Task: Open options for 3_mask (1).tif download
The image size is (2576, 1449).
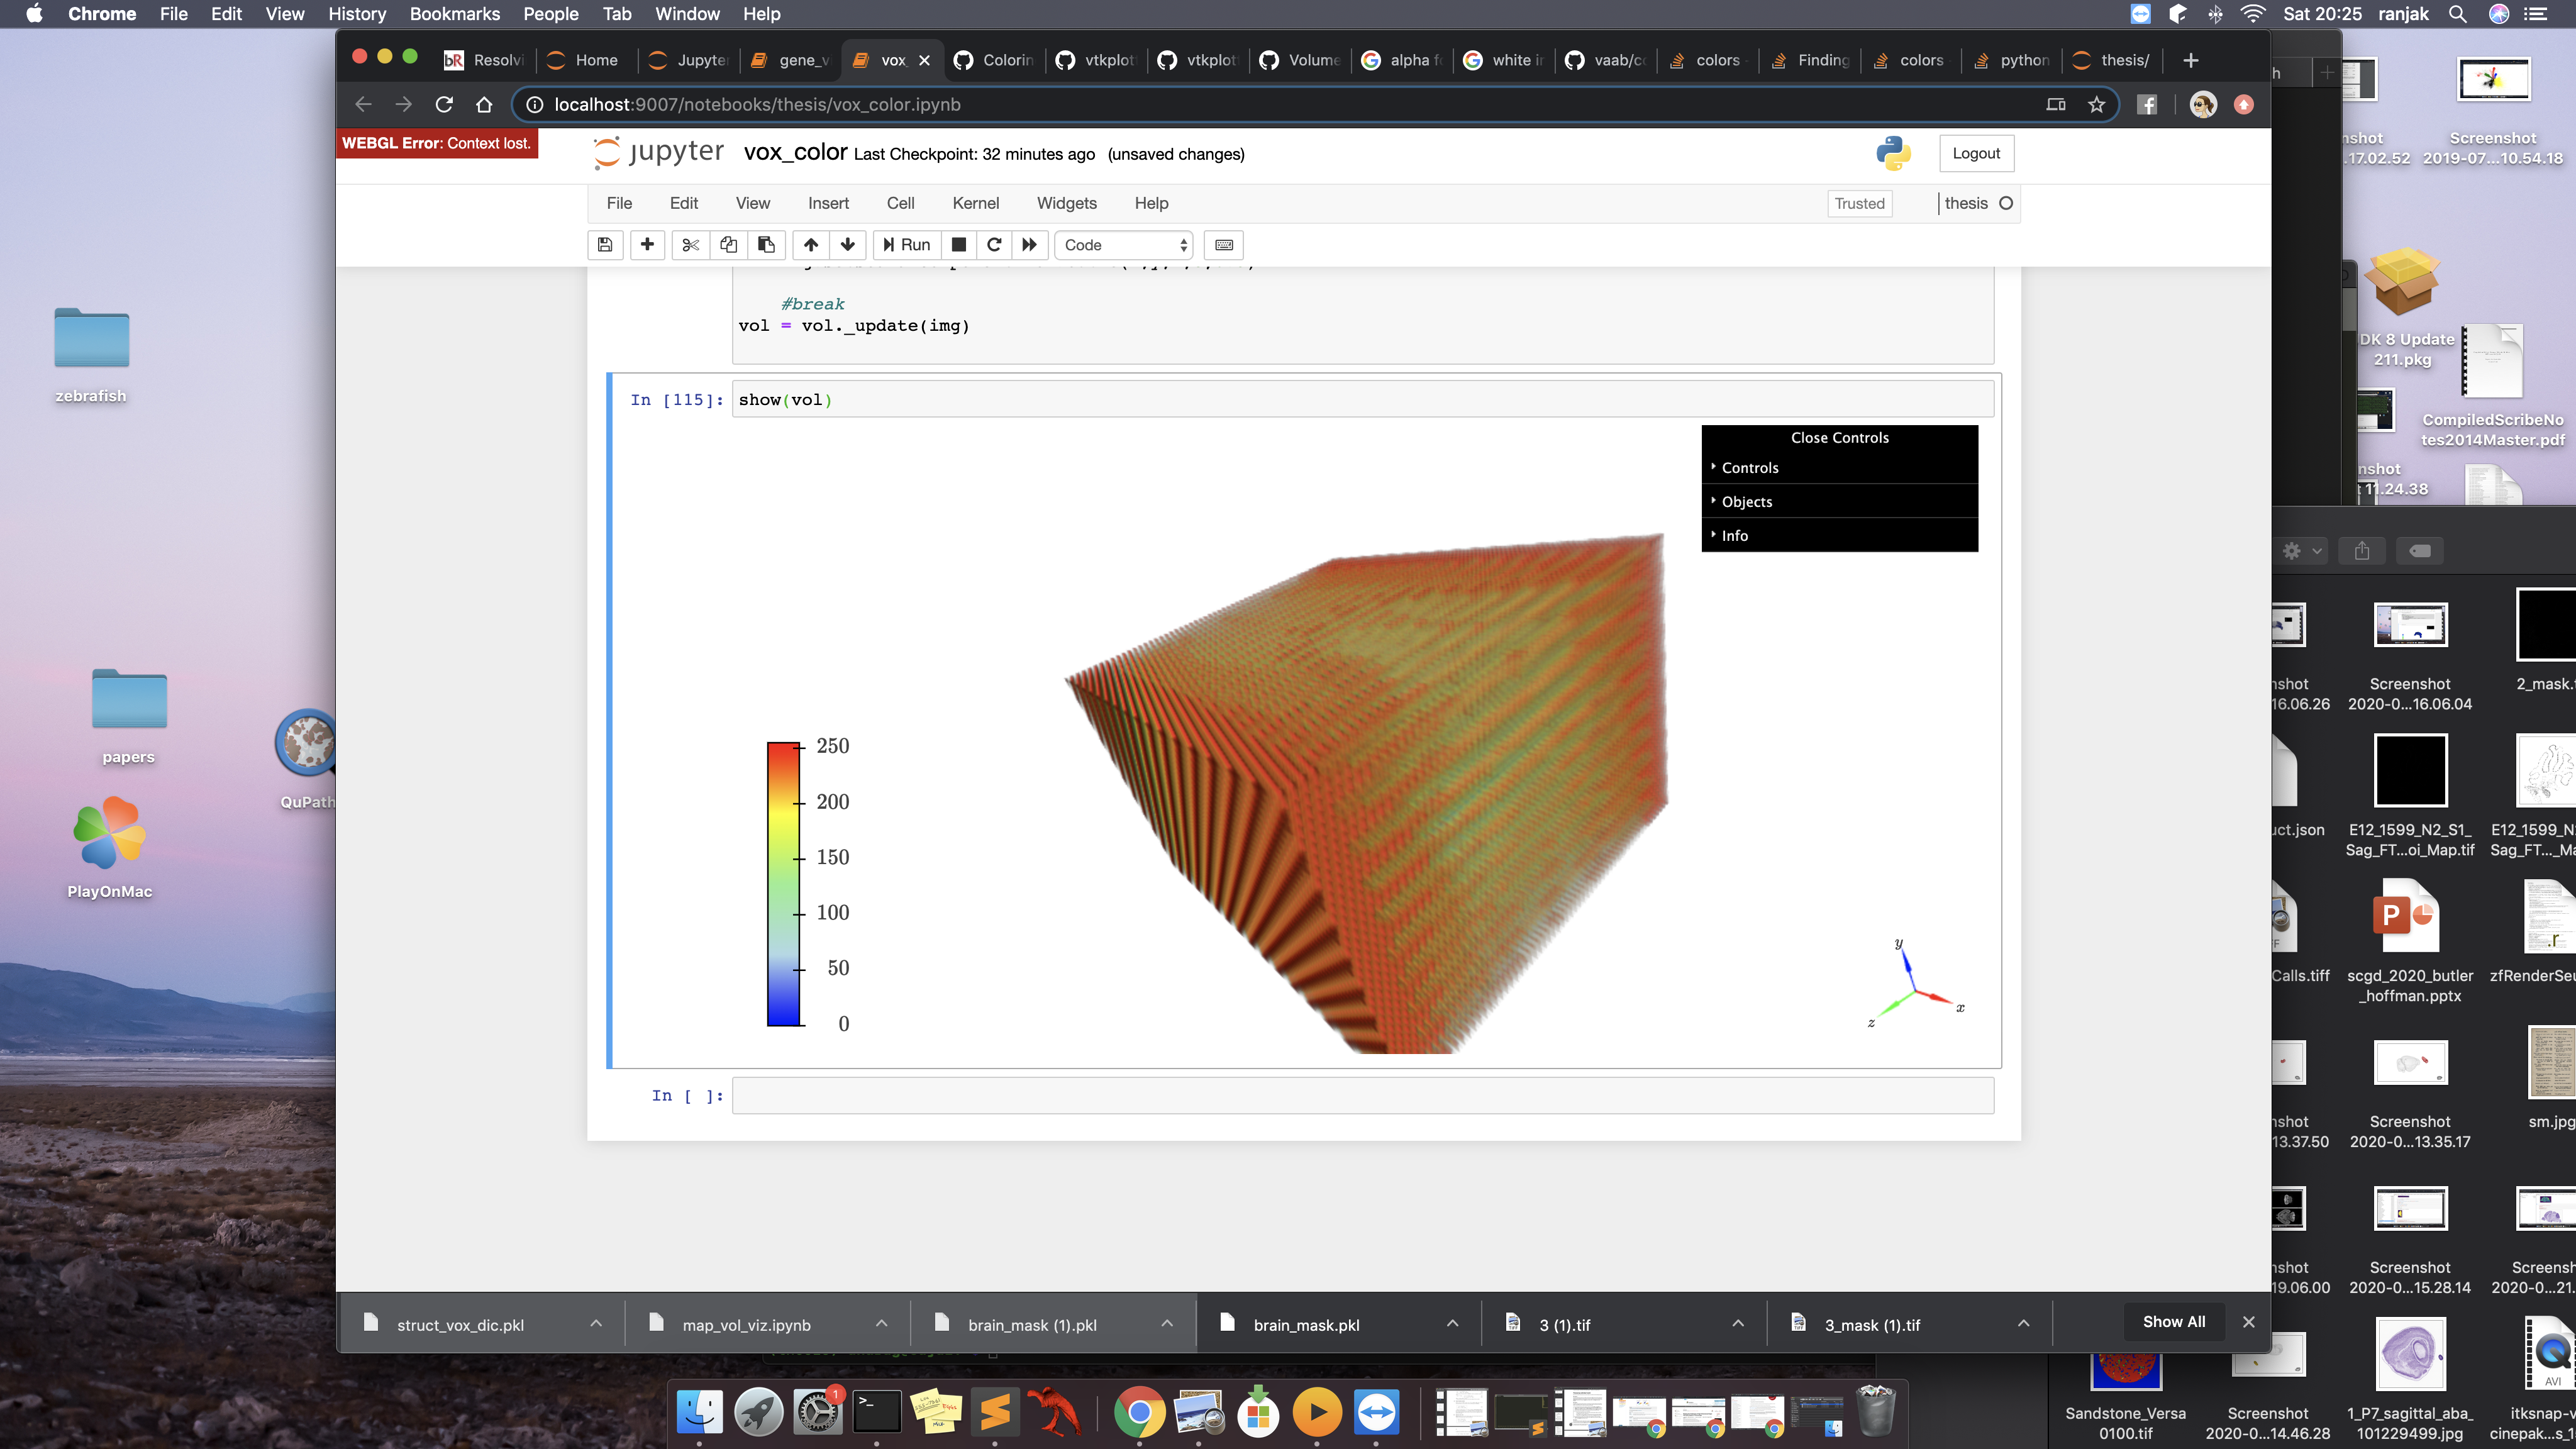Action: click(2023, 1323)
